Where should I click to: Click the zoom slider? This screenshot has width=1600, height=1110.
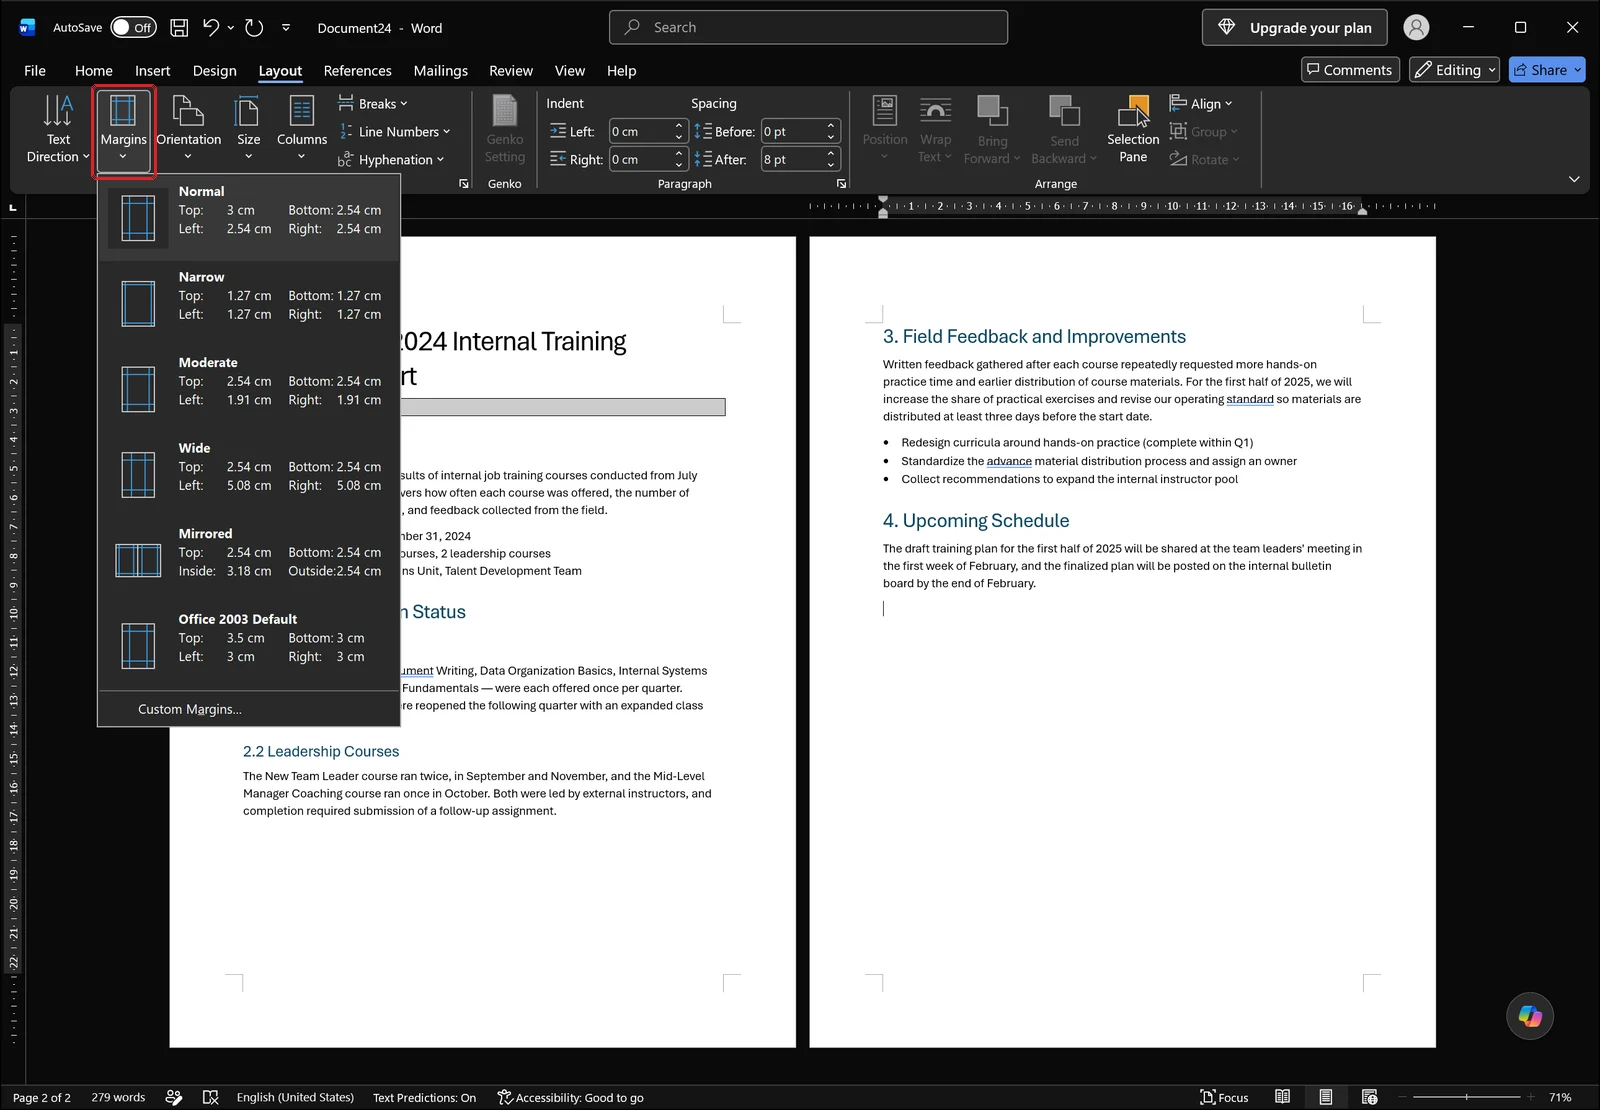click(x=1467, y=1098)
